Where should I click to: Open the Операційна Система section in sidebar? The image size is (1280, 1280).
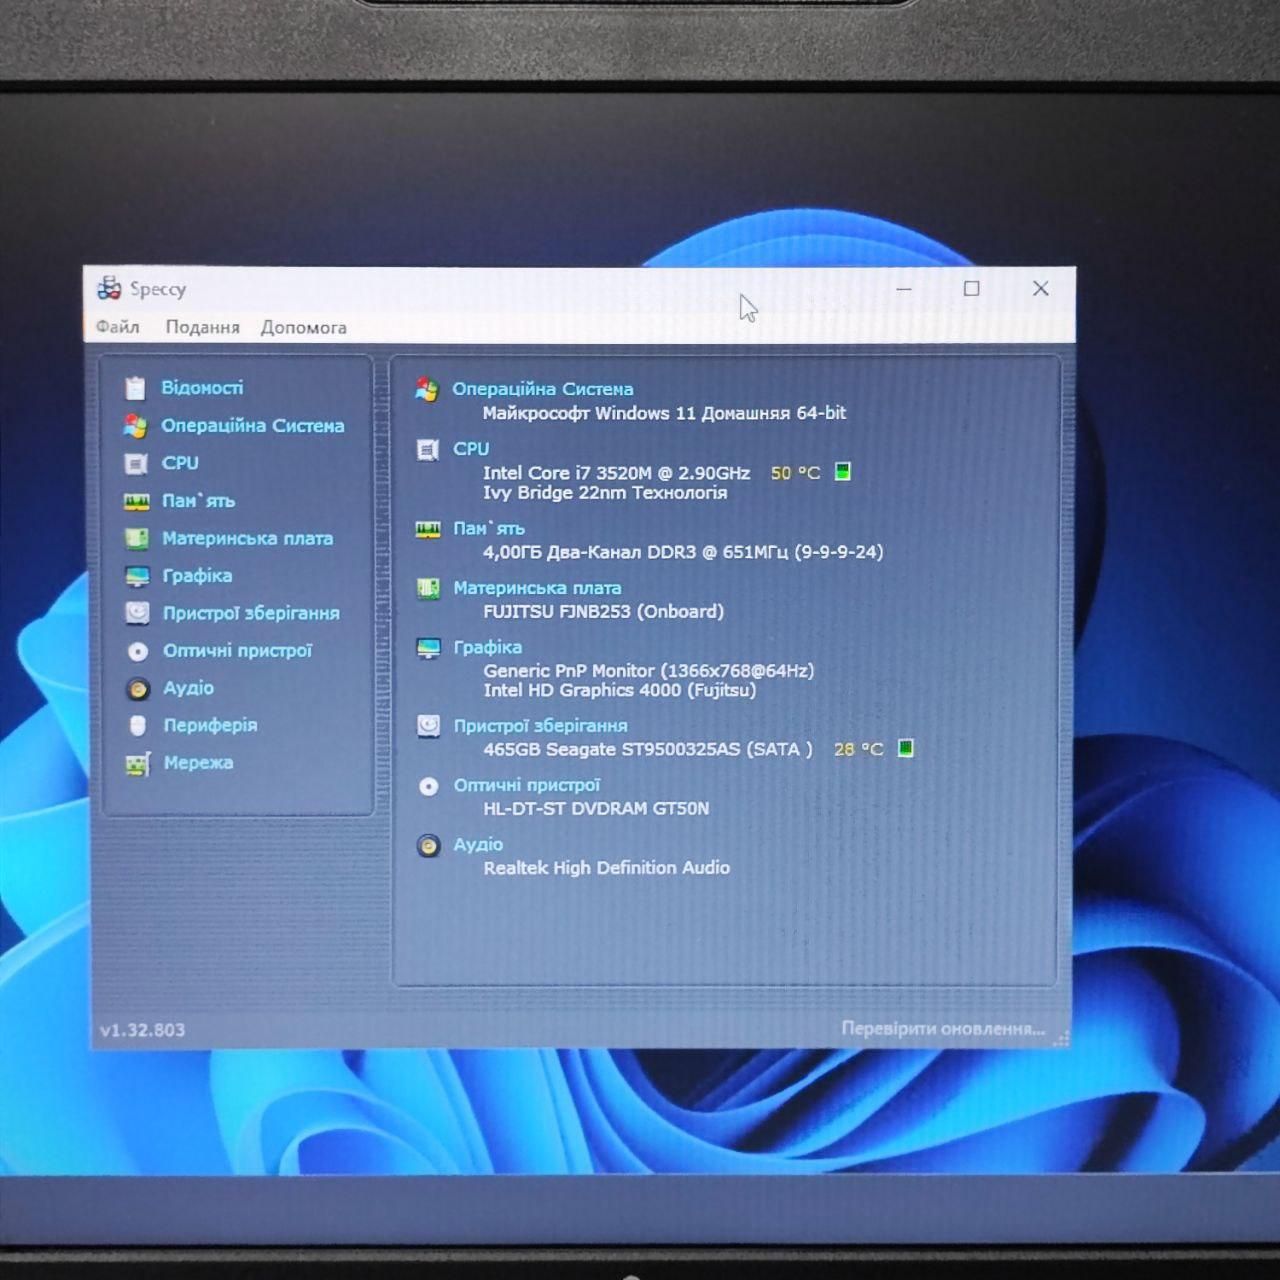[x=253, y=425]
